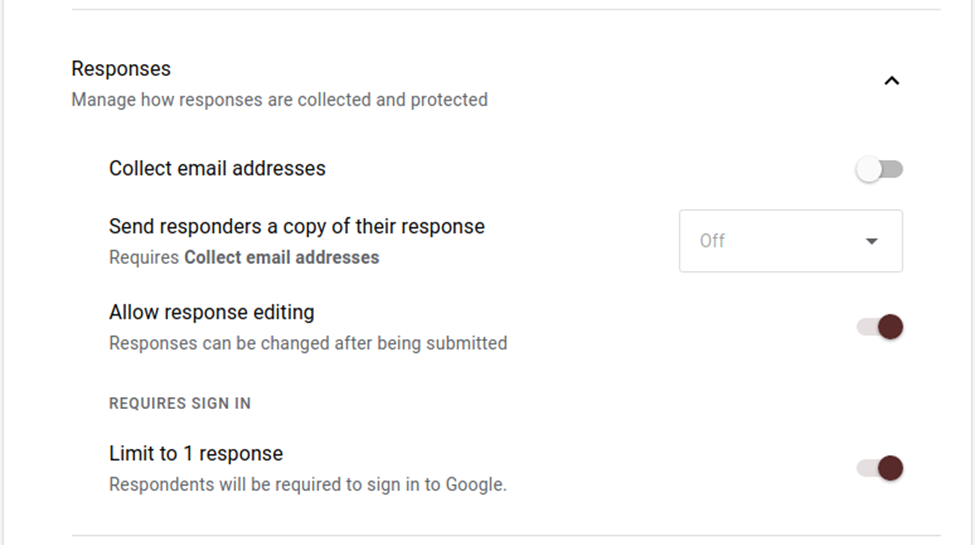Click the dropdown arrow beside Off
This screenshot has width=975, height=545.
(871, 241)
